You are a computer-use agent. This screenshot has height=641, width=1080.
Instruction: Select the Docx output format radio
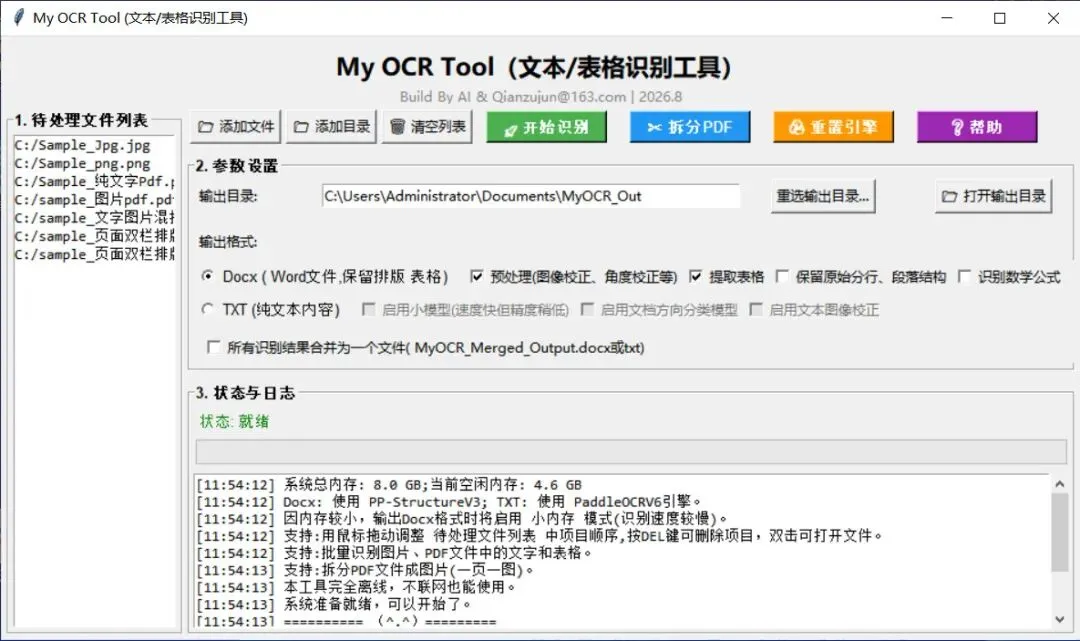(207, 276)
